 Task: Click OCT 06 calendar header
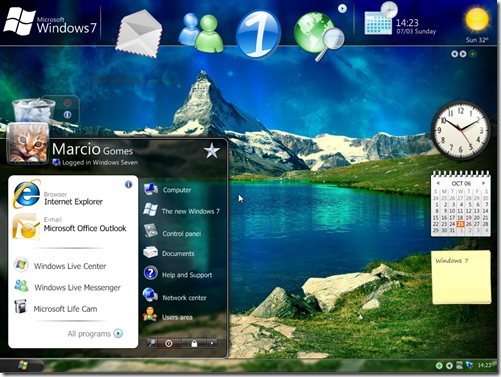click(x=461, y=183)
